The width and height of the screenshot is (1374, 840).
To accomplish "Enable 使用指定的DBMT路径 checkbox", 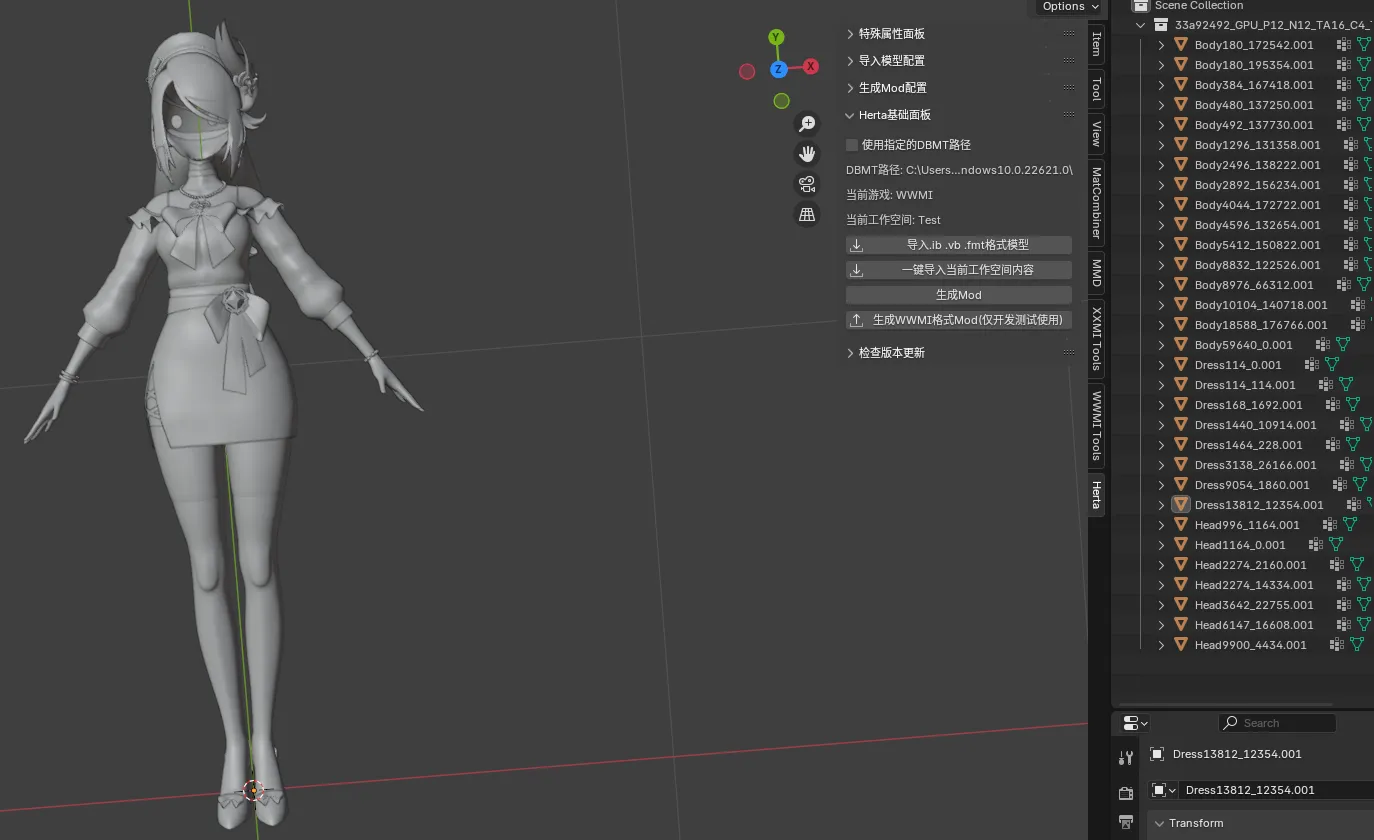I will tap(852, 145).
